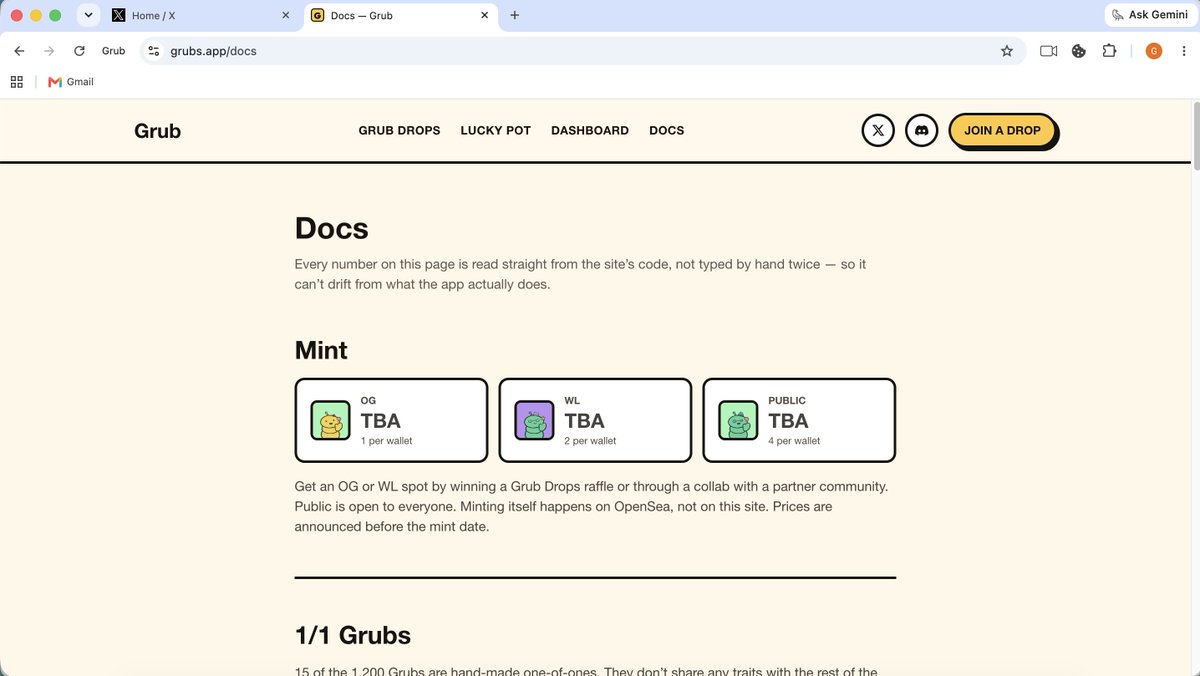Open the Extensions puzzle icon
The width and height of the screenshot is (1200, 676).
[1109, 51]
